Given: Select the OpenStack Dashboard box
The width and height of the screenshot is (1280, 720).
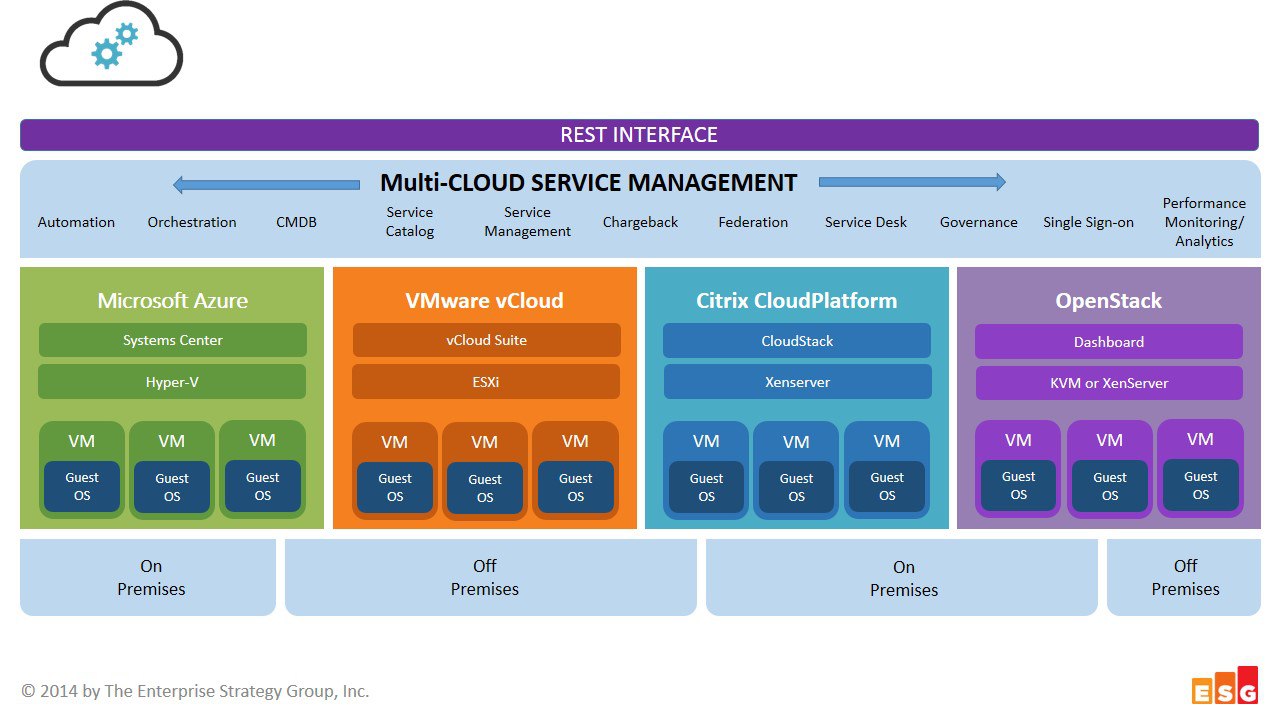Looking at the screenshot, I should tap(1109, 341).
